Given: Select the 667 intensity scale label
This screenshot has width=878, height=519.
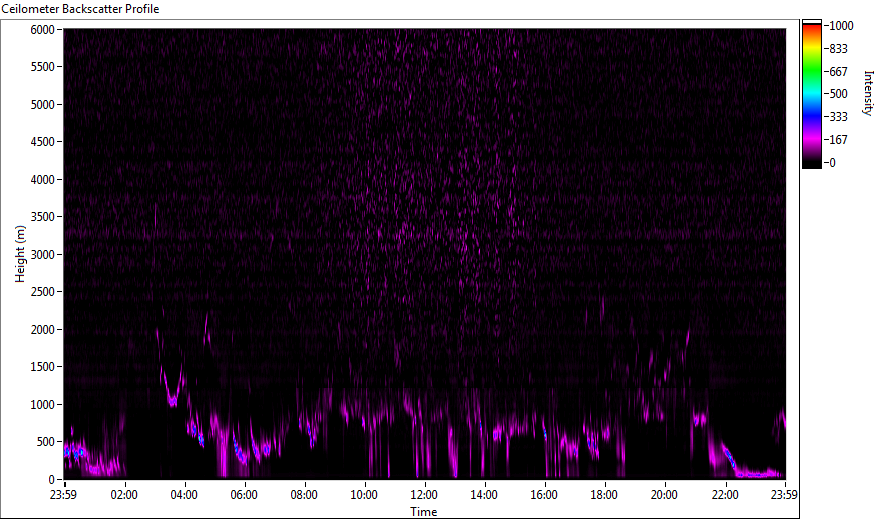Looking at the screenshot, I should tap(838, 72).
